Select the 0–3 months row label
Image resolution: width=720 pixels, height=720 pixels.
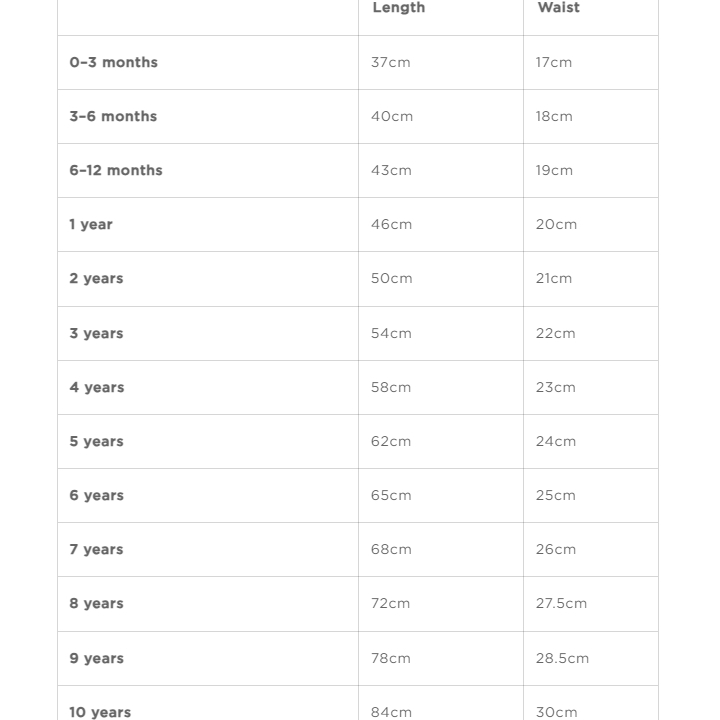point(114,62)
